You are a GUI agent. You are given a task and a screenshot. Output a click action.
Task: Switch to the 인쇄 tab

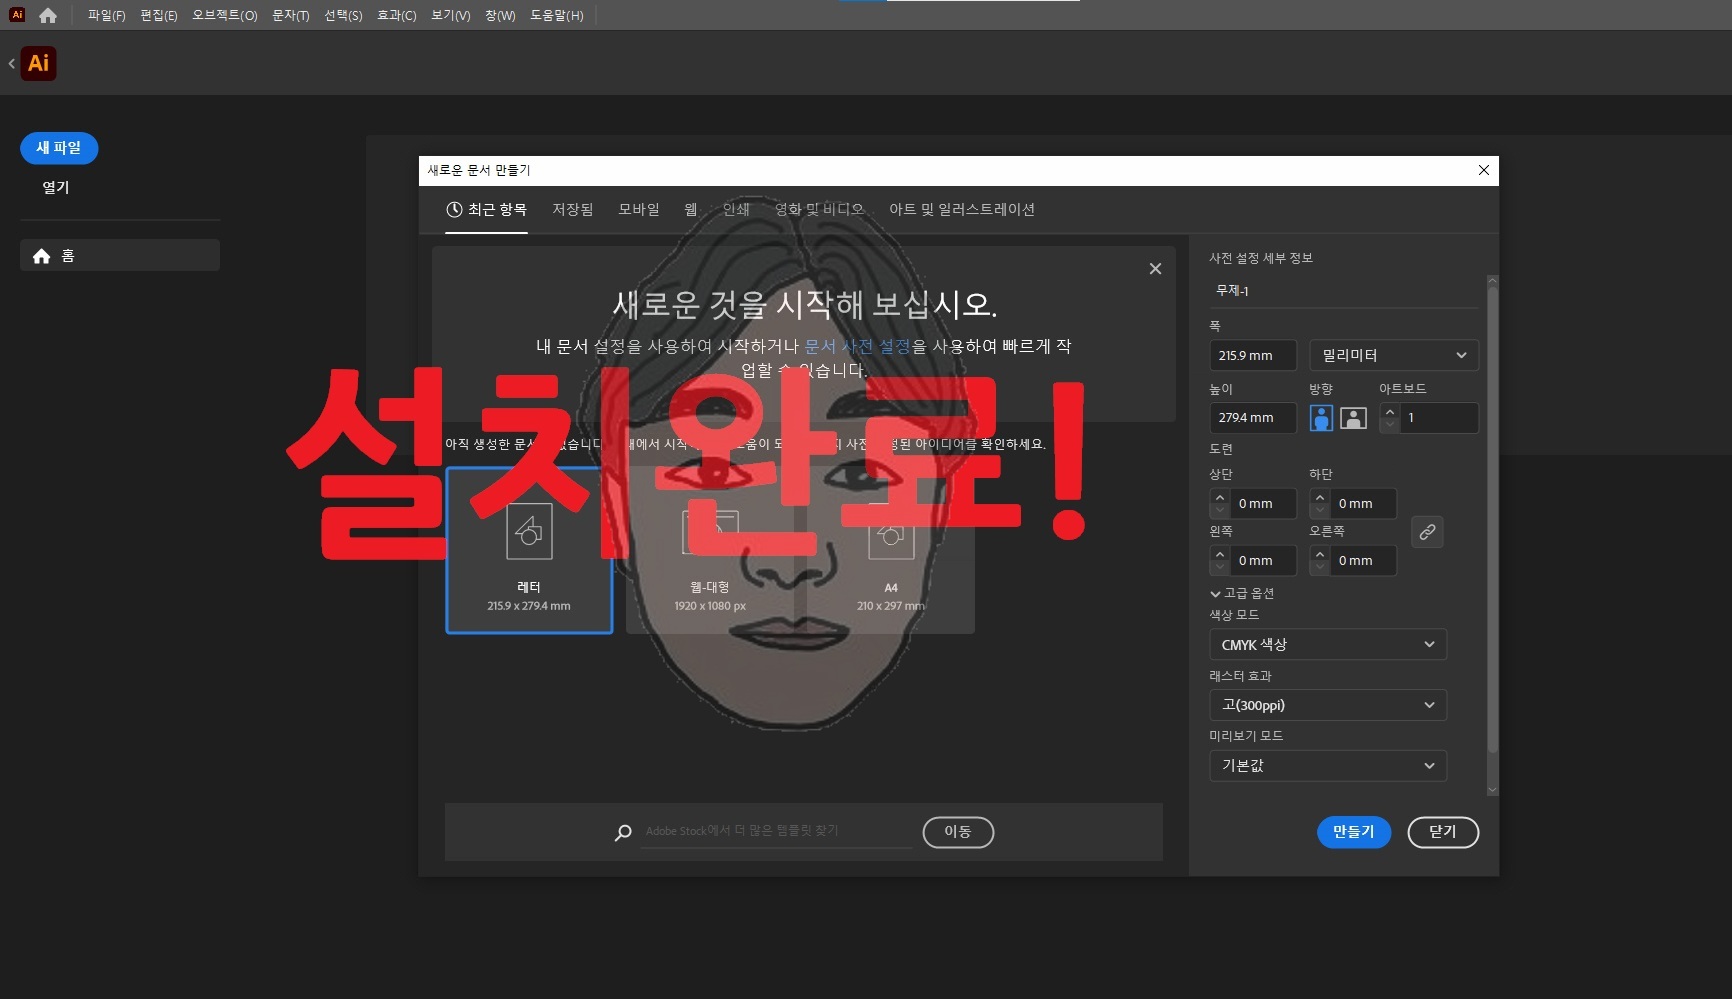(735, 210)
